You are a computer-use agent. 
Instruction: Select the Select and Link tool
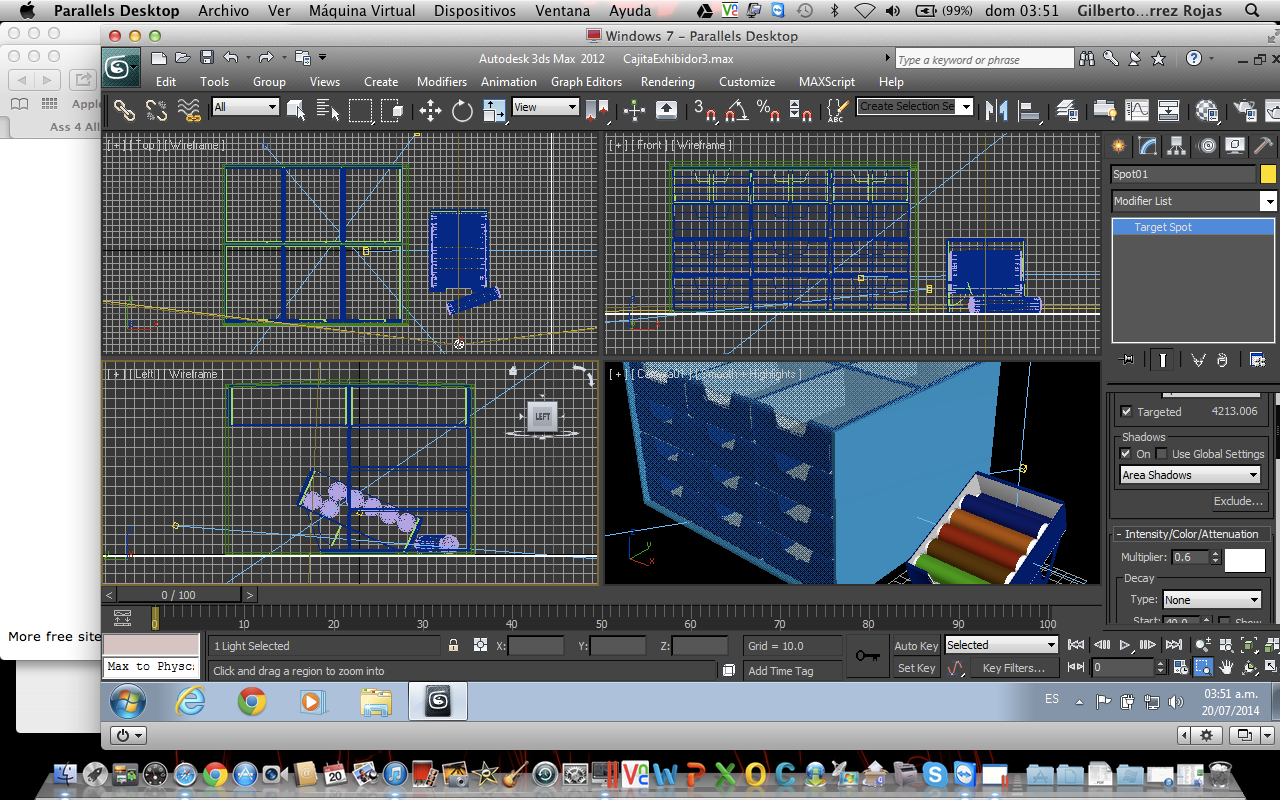(x=124, y=110)
